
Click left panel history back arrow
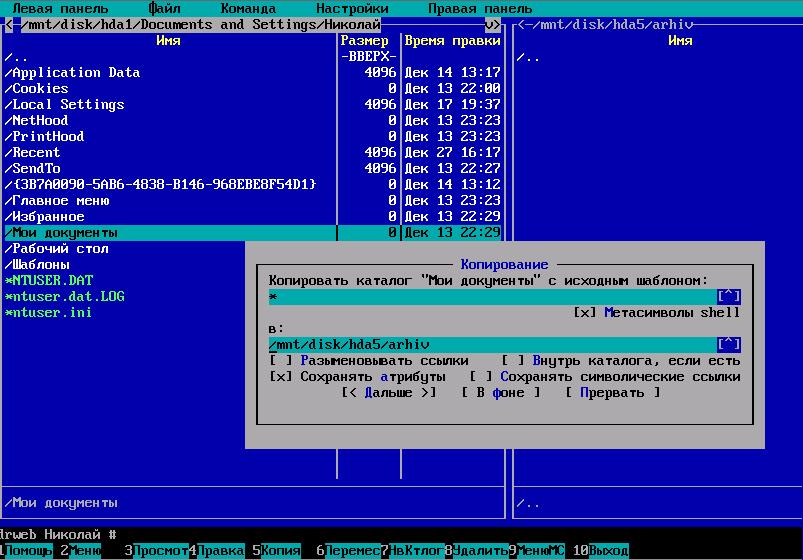click(x=8, y=25)
